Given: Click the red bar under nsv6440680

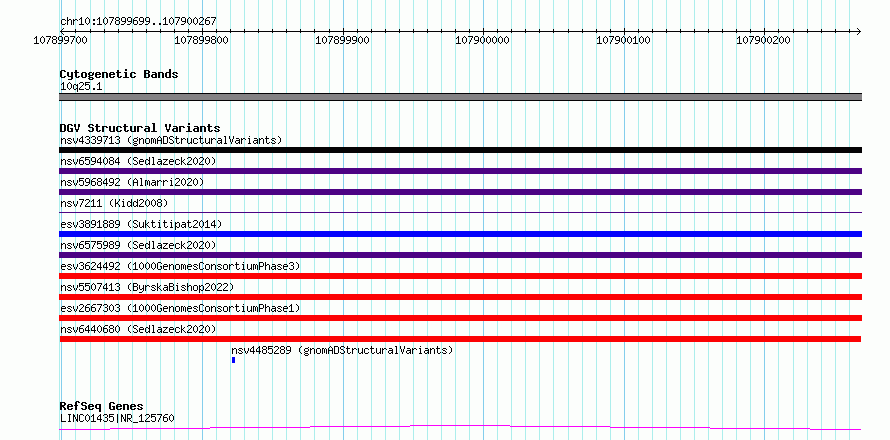Looking at the screenshot, I should point(460,339).
